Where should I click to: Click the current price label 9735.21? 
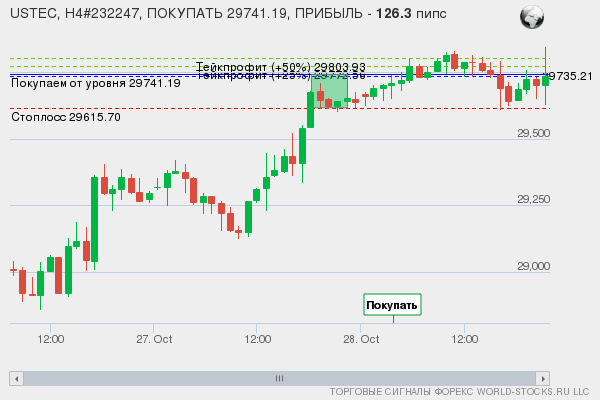pyautogui.click(x=571, y=76)
